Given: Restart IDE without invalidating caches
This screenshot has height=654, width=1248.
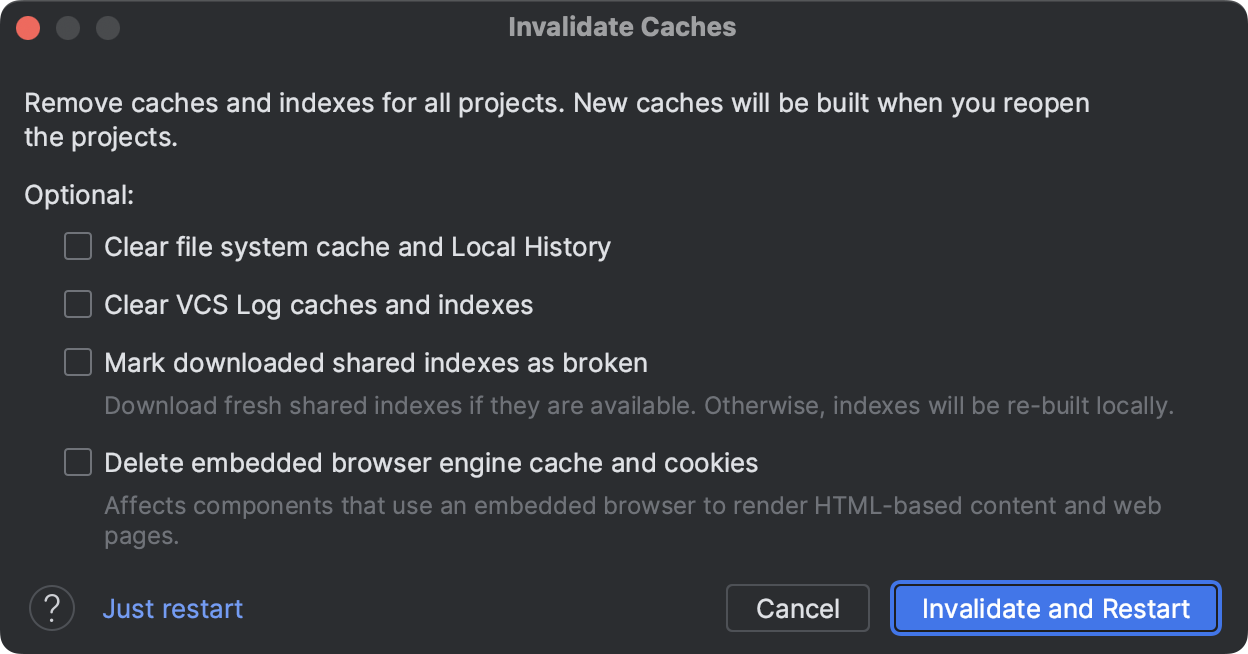Looking at the screenshot, I should 172,608.
